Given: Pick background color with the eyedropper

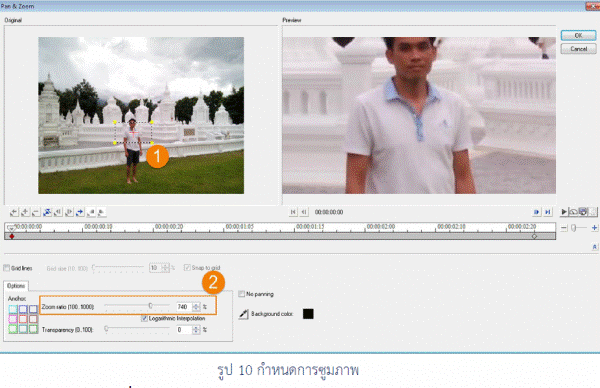Looking at the screenshot, I should [243, 314].
